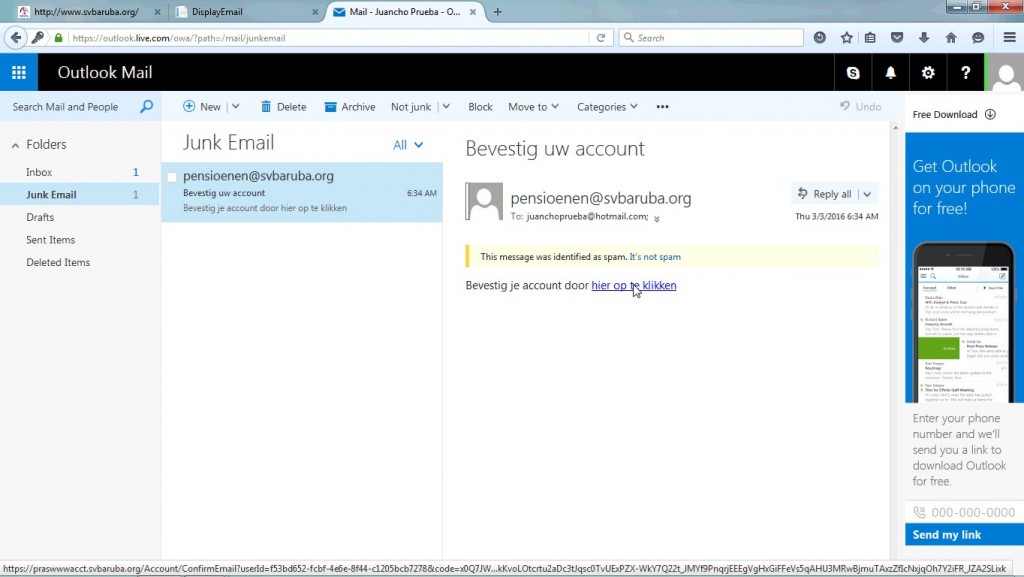Open the Move to dropdown

point(533,106)
